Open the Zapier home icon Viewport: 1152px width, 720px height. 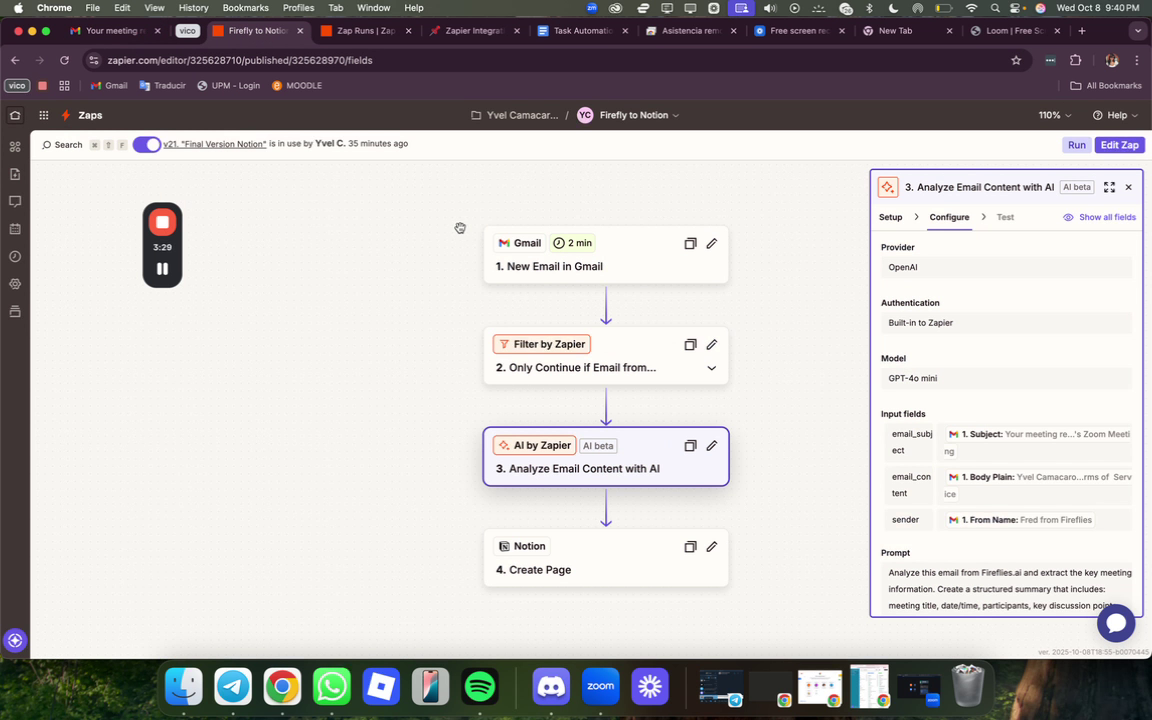[x=15, y=115]
